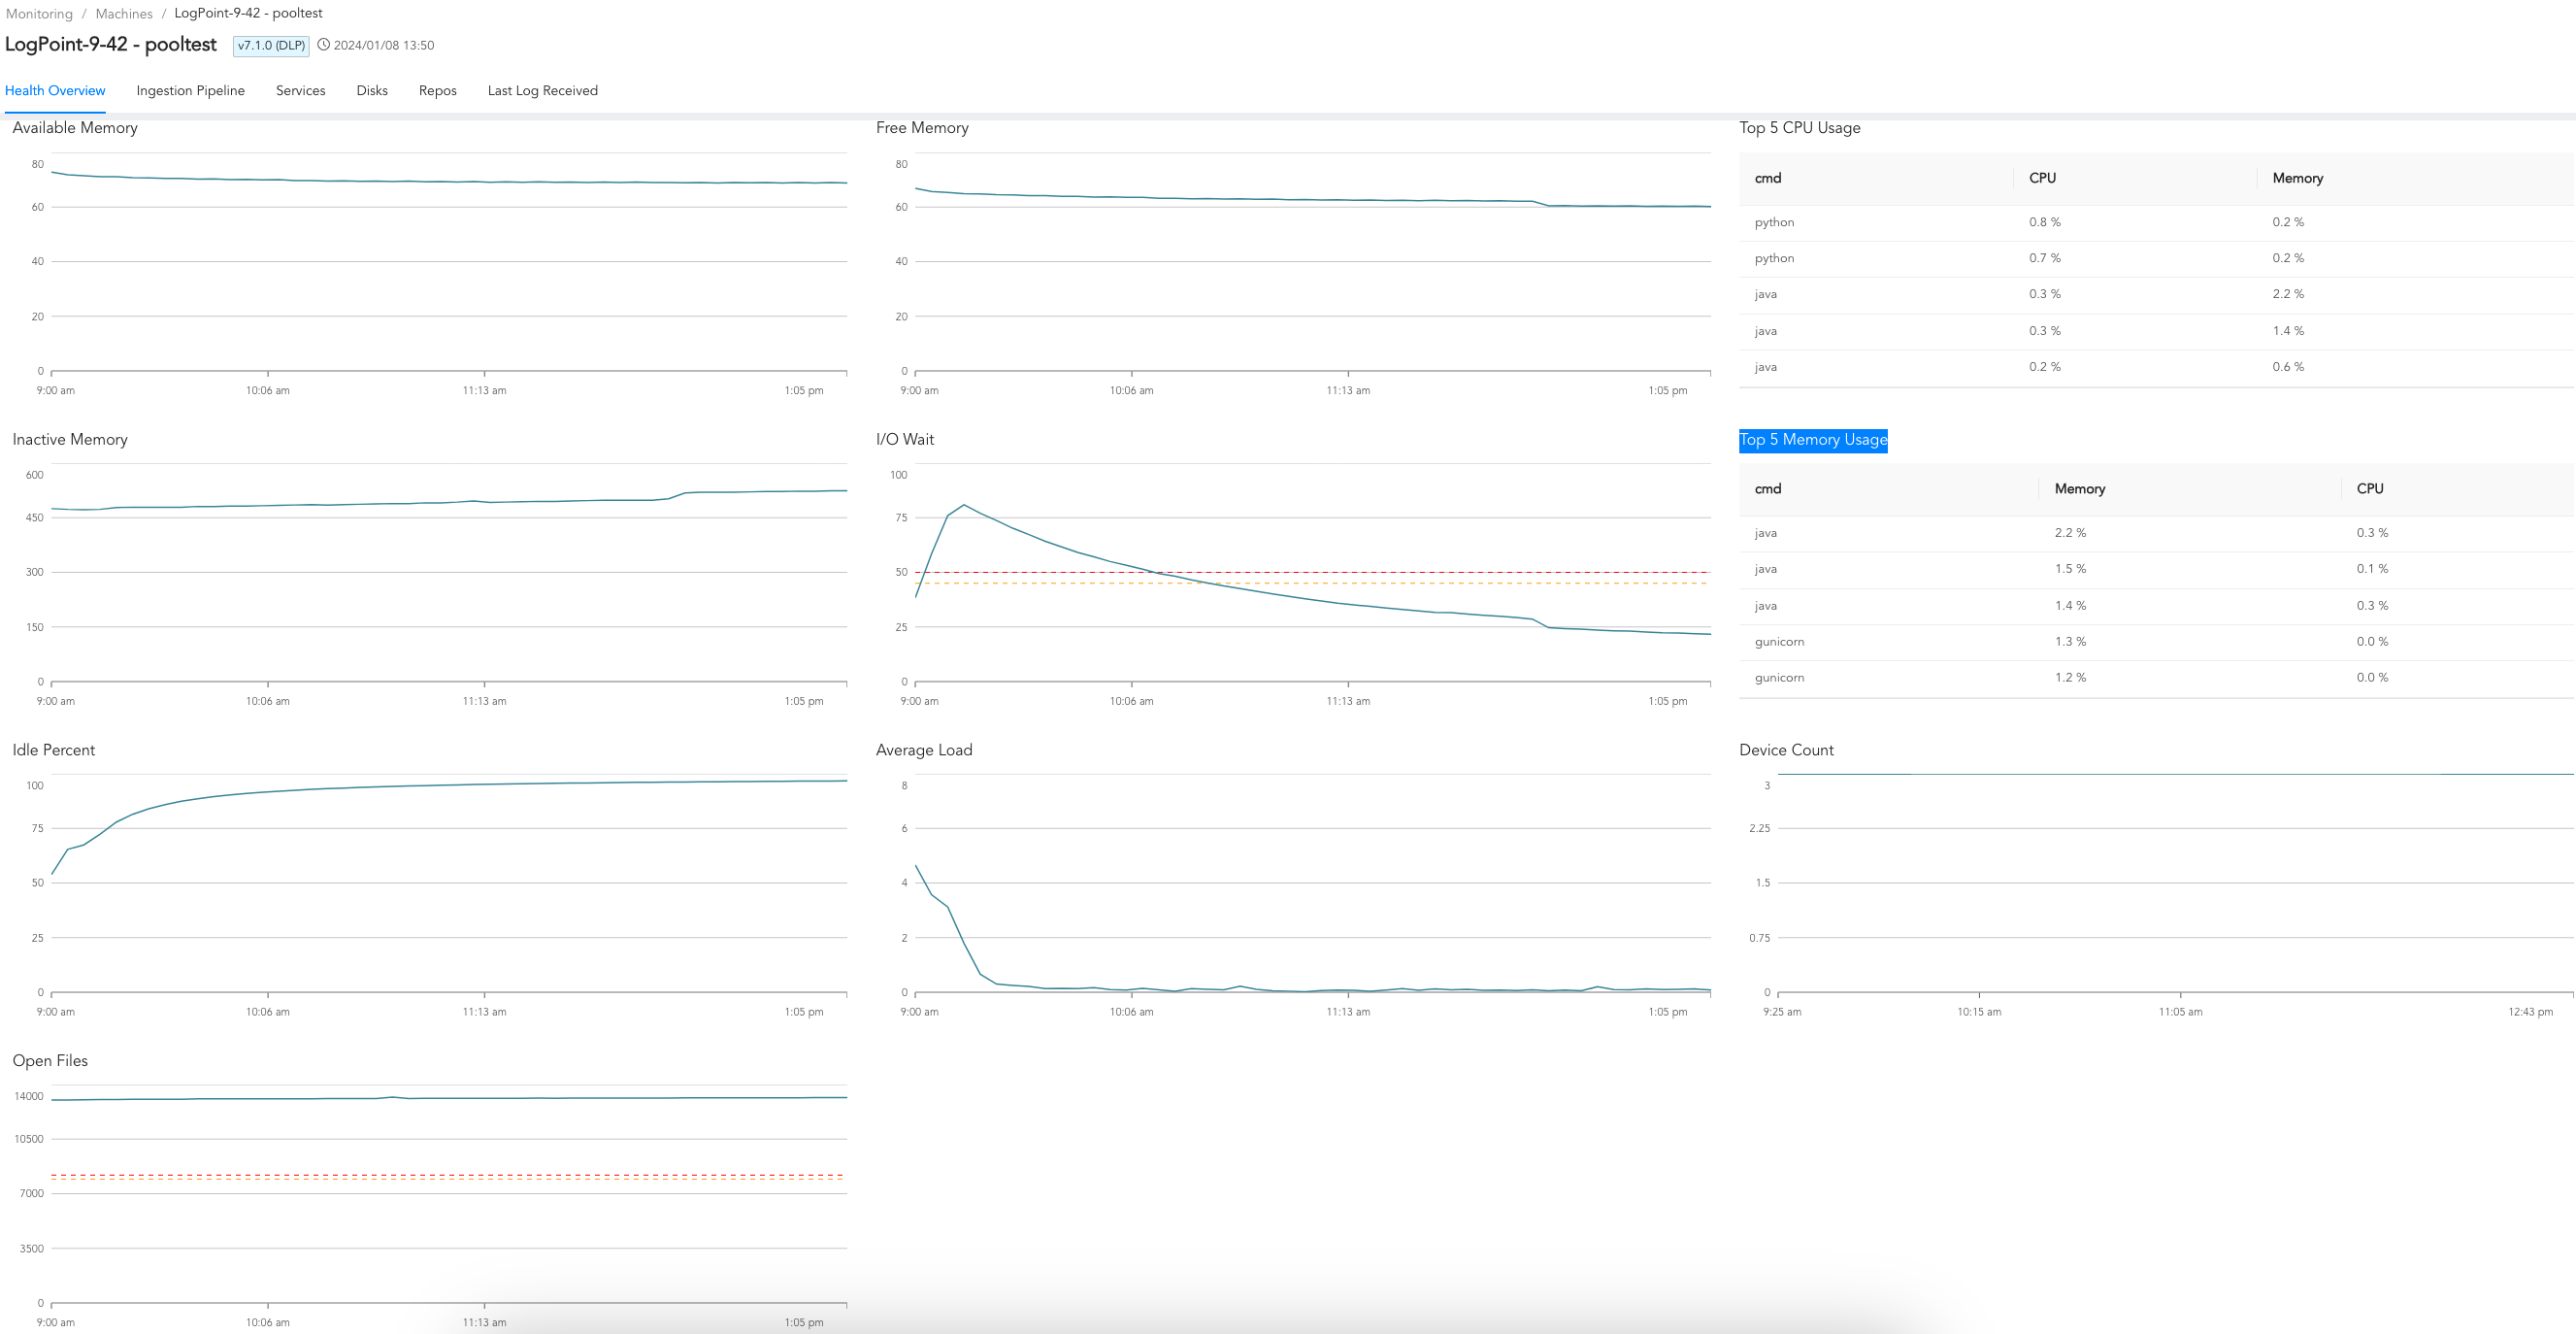Click the highlighted Top 5 Memory Usage heading
Screen dimensions: 2576x1334
click(x=1812, y=439)
